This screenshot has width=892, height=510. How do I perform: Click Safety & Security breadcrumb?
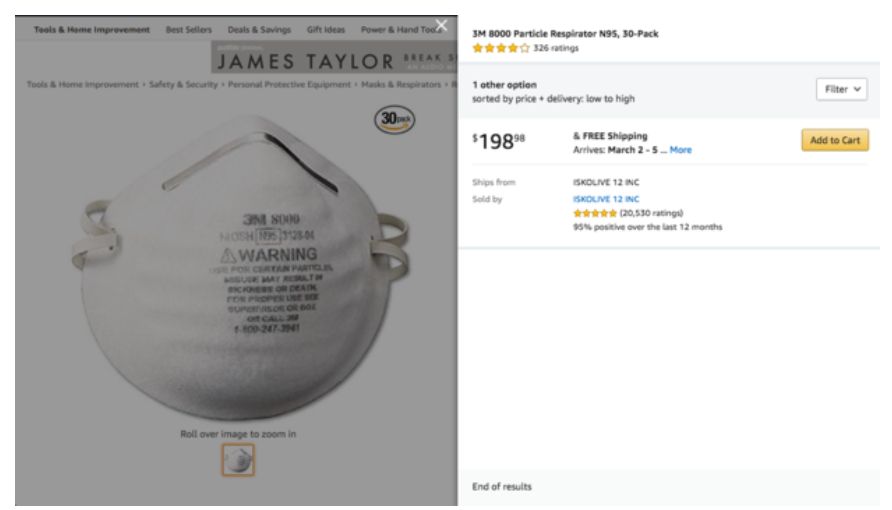(183, 85)
